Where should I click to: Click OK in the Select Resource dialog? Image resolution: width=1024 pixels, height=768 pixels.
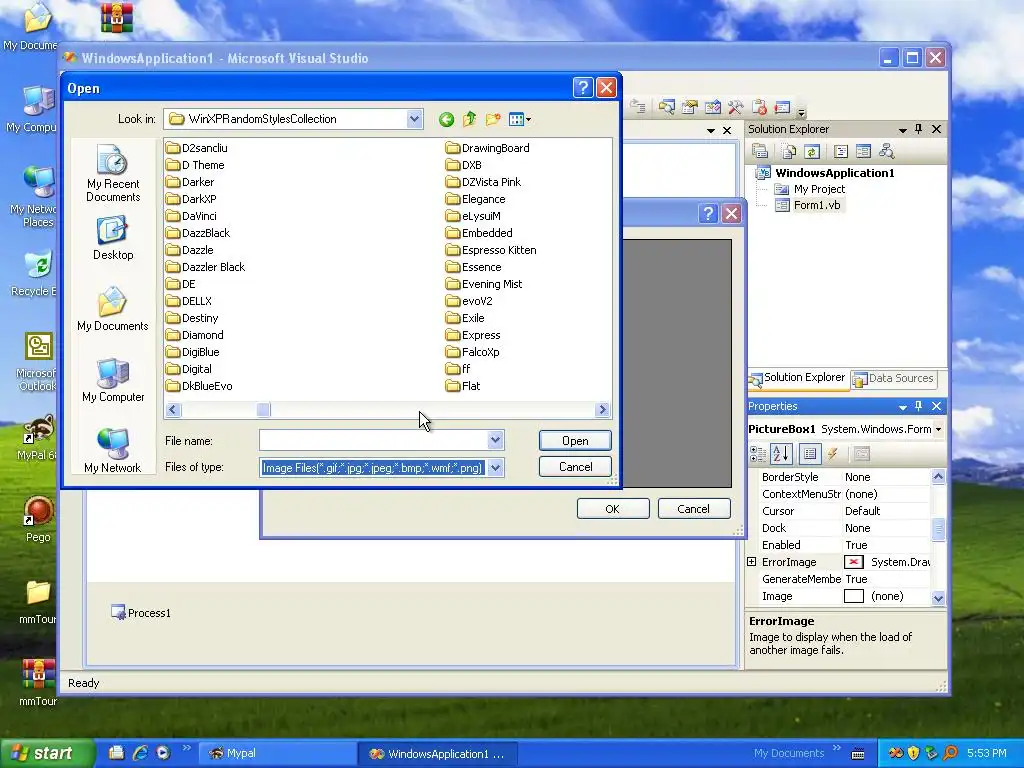click(613, 509)
